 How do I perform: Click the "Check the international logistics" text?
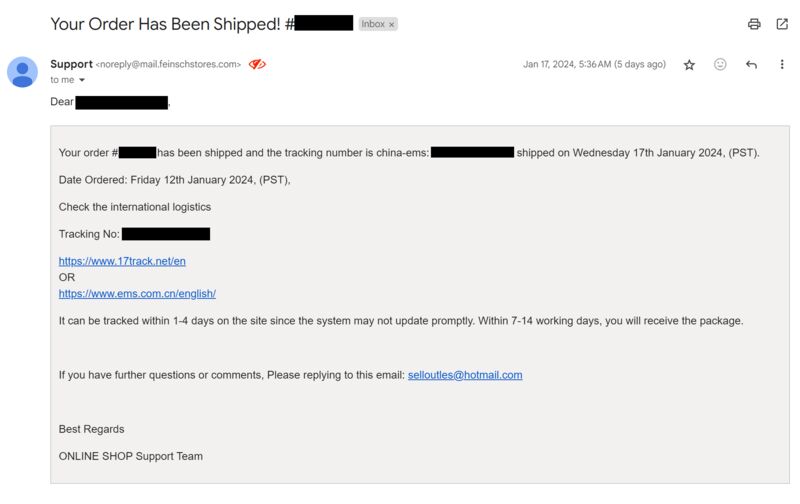pyautogui.click(x=135, y=207)
